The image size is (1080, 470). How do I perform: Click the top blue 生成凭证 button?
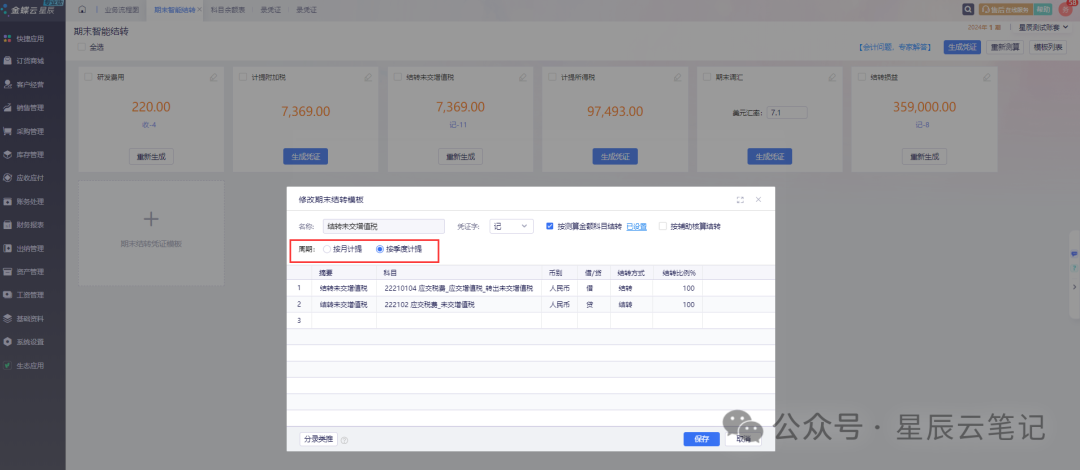click(962, 47)
